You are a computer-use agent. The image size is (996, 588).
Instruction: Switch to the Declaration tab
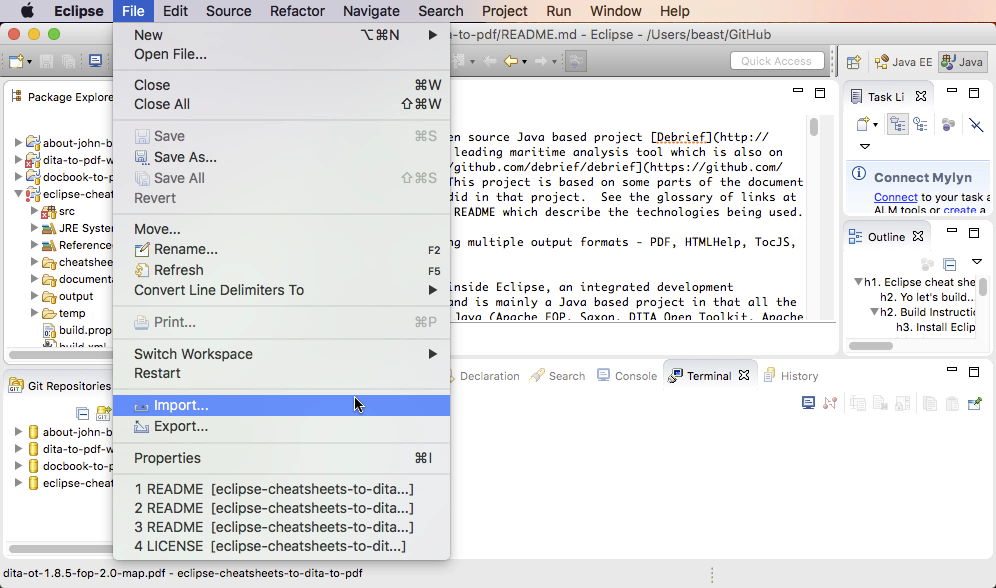tap(487, 376)
